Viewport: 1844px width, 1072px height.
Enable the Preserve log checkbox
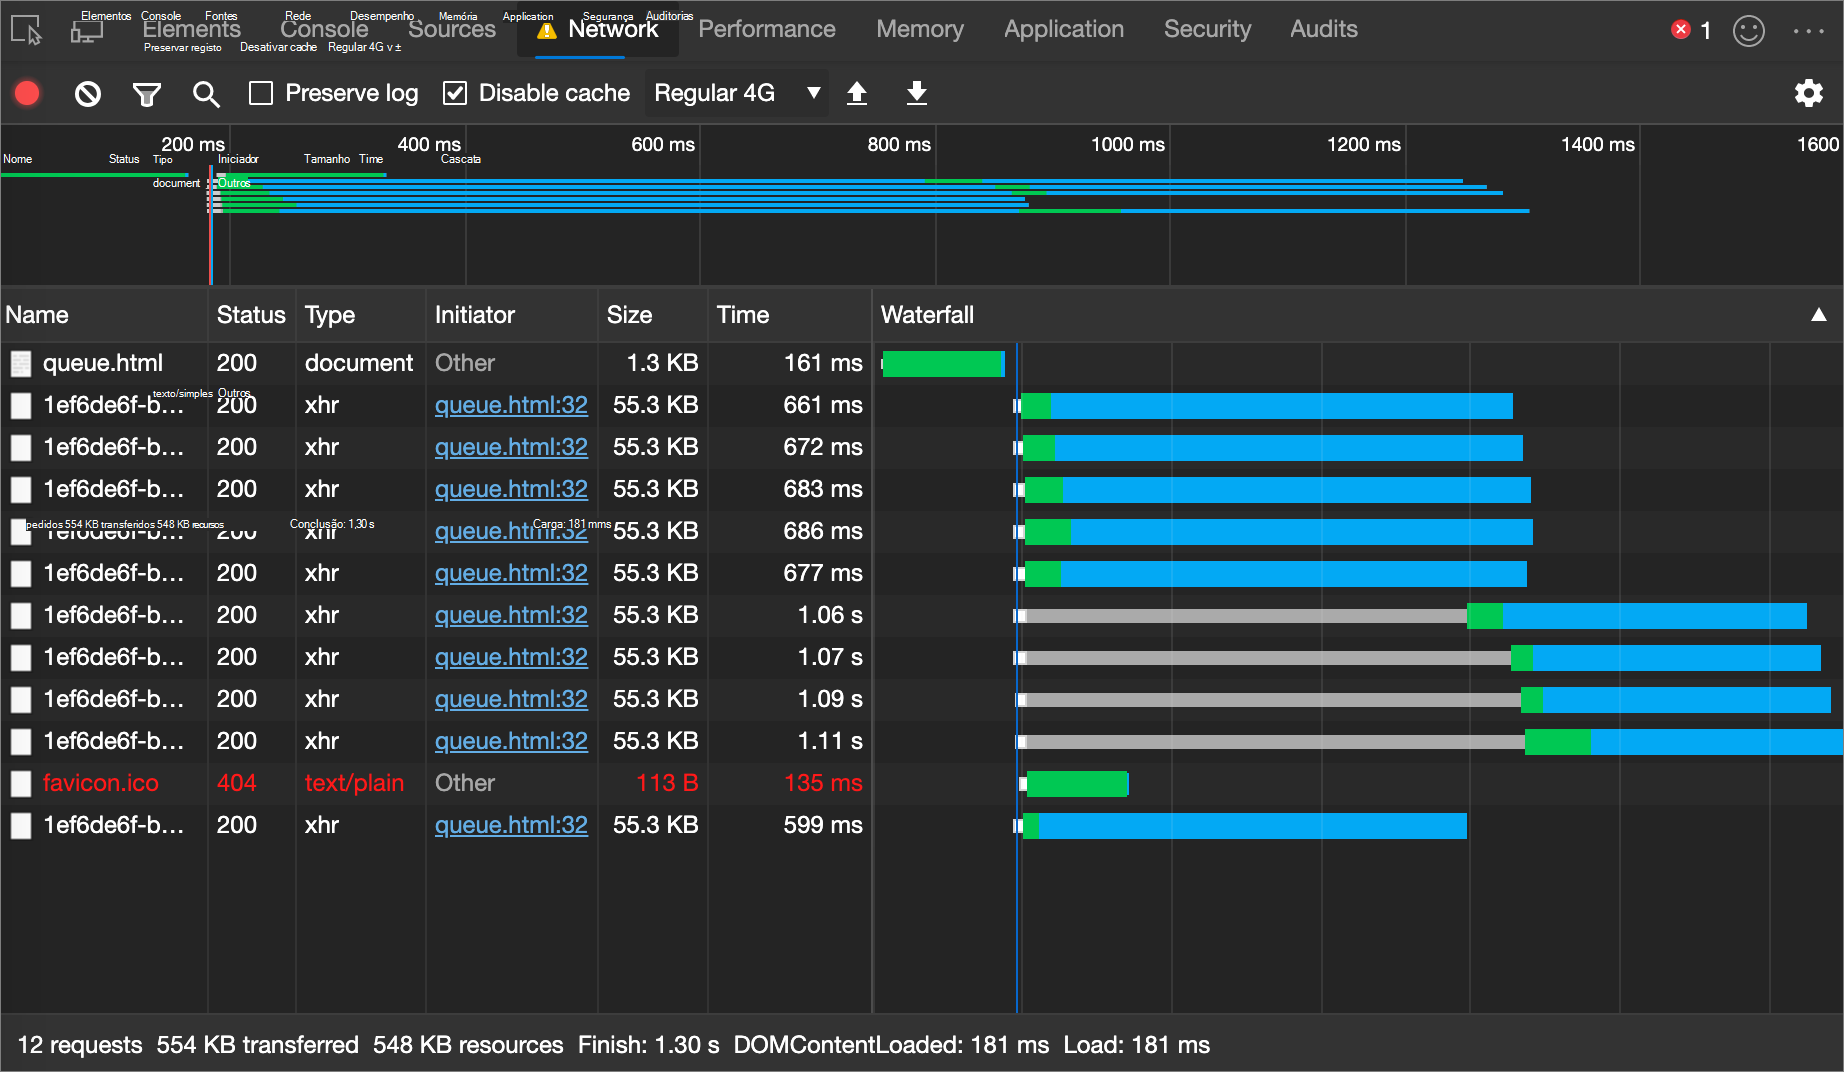point(261,93)
